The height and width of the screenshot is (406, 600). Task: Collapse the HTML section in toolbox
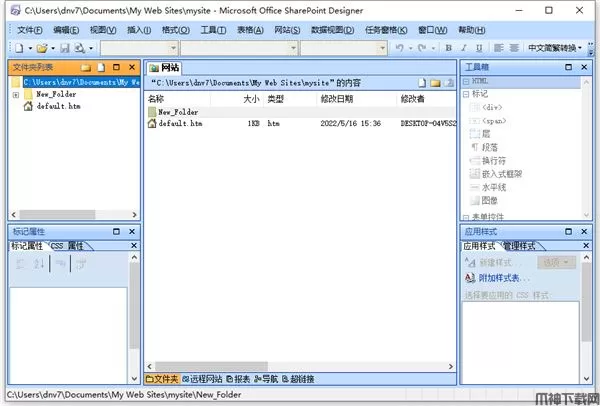coord(466,81)
